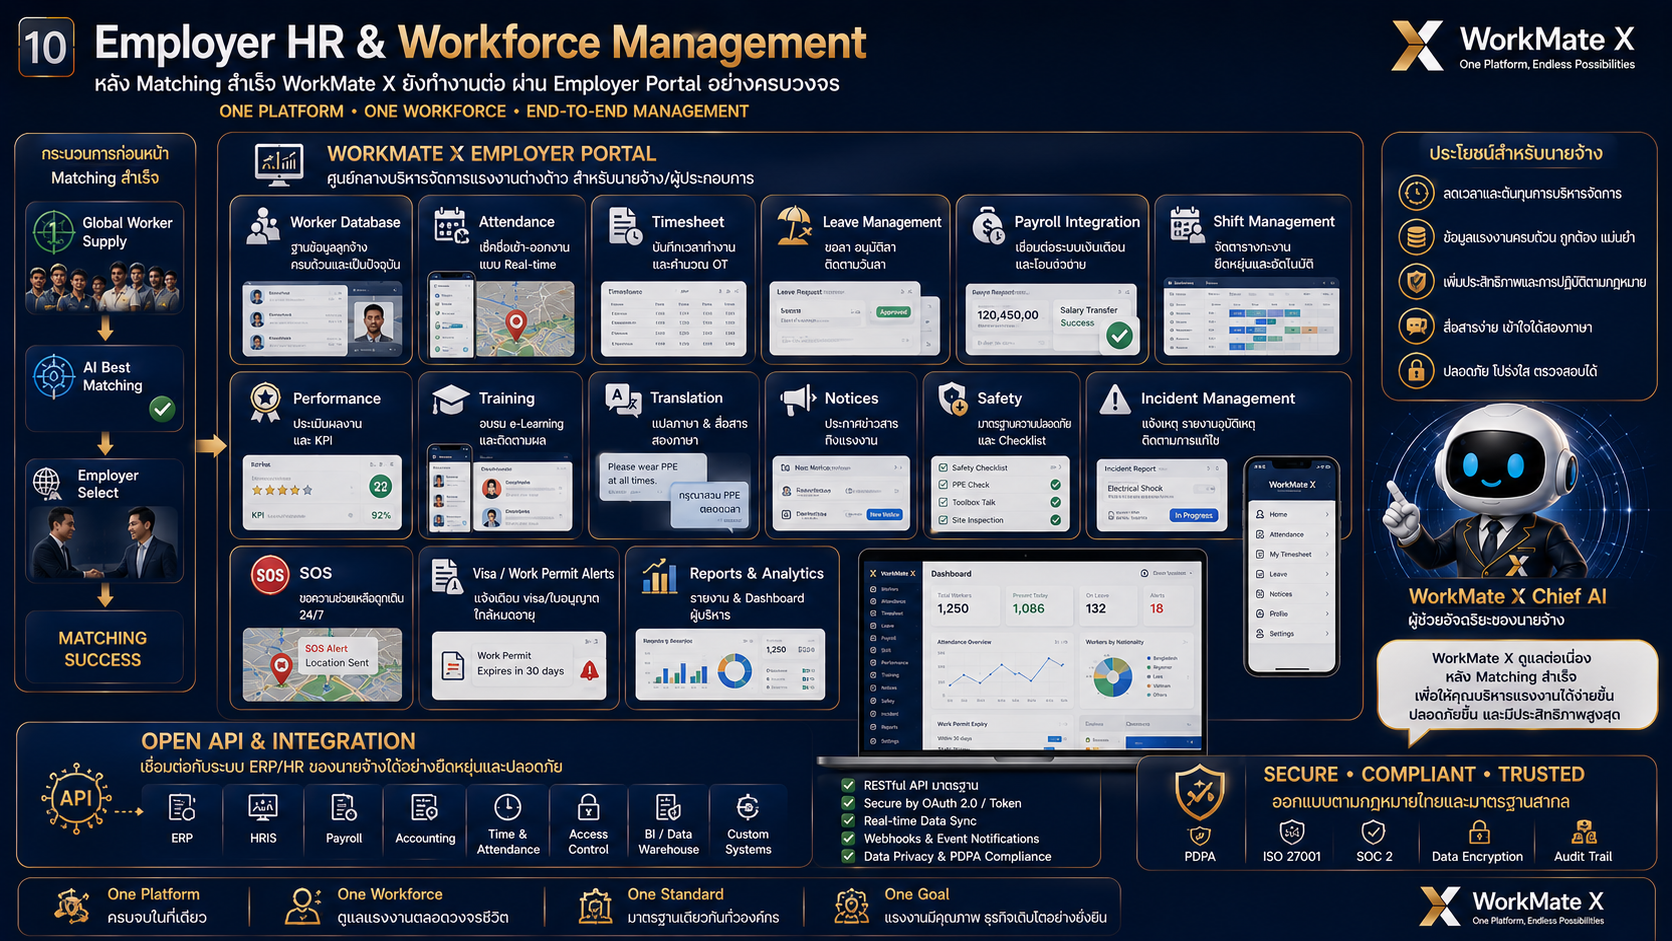Click the Custom Systems gear icon

(748, 806)
